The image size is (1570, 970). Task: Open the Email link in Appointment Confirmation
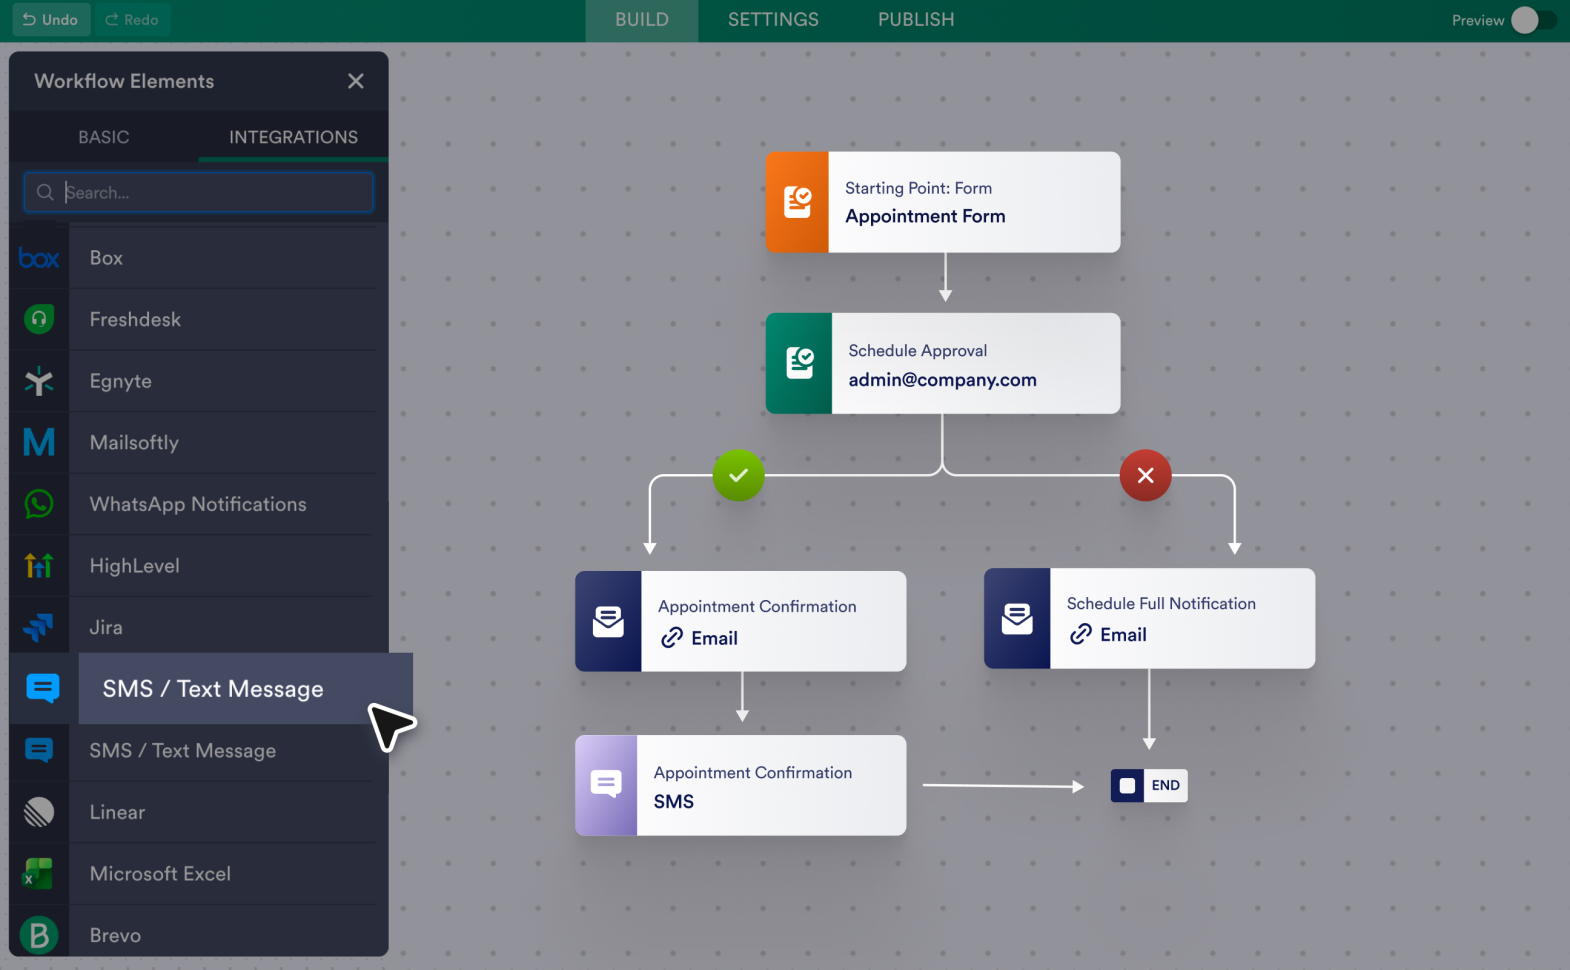click(699, 638)
